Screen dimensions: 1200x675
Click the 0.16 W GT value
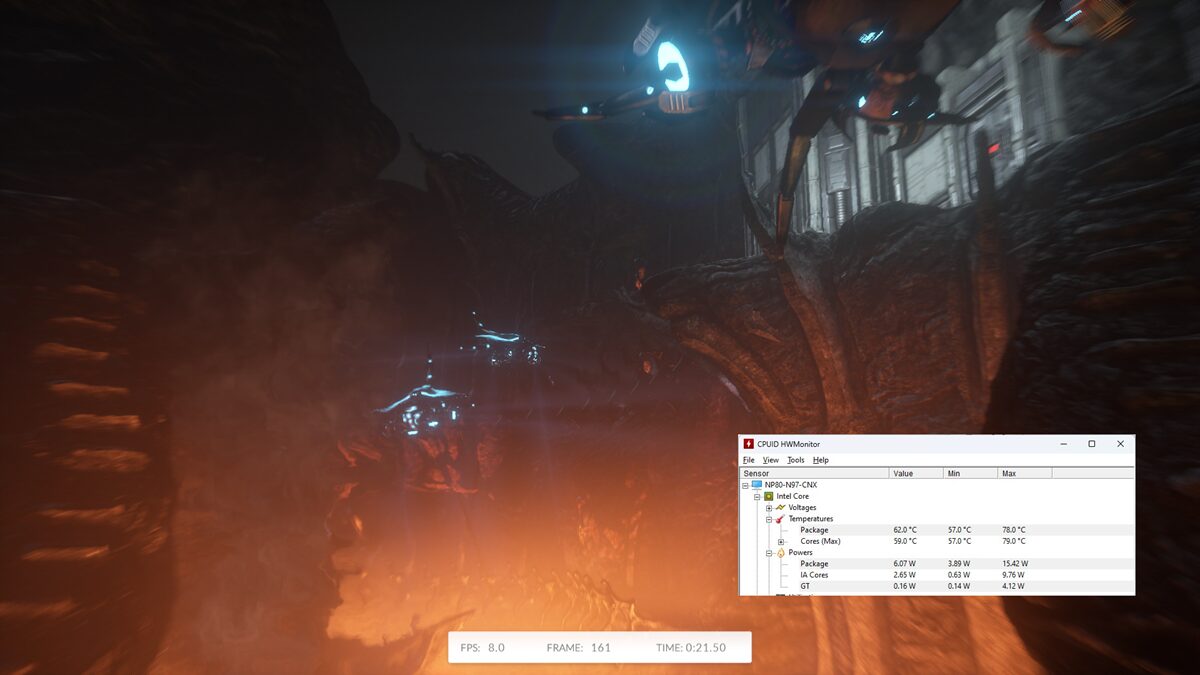904,586
